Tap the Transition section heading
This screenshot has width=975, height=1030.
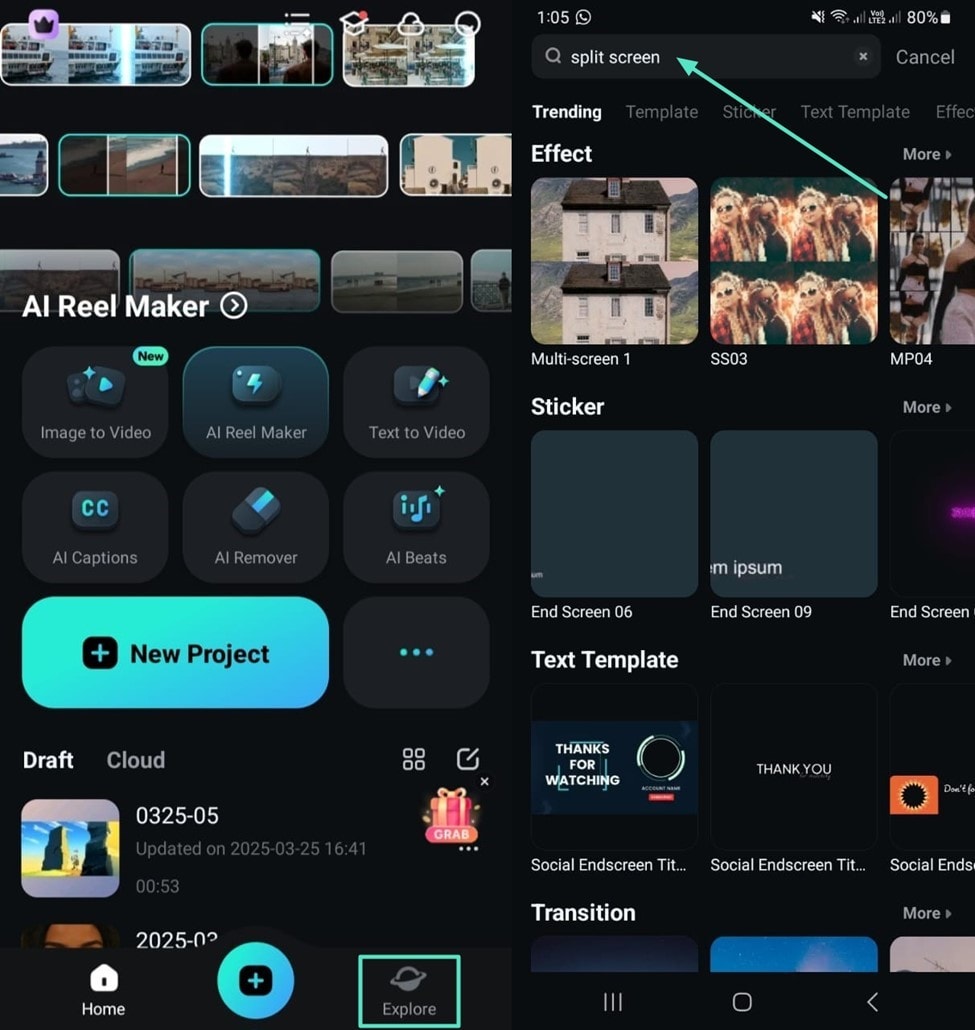pyautogui.click(x=583, y=912)
